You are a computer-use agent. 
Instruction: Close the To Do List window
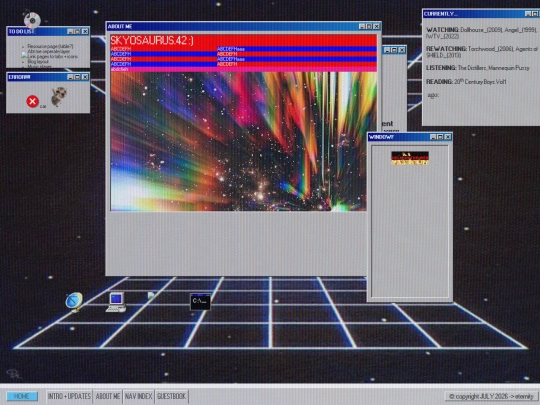85,32
